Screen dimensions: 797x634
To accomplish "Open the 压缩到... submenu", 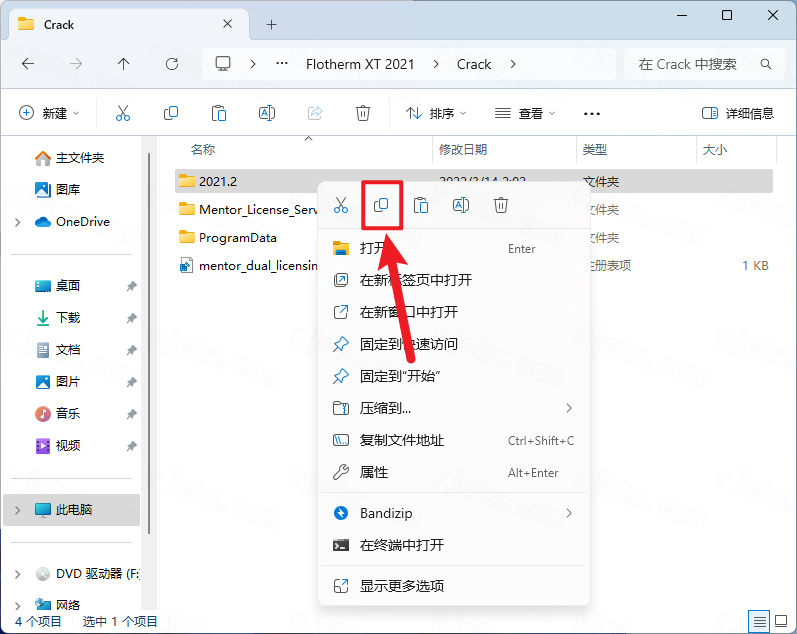I will (453, 408).
